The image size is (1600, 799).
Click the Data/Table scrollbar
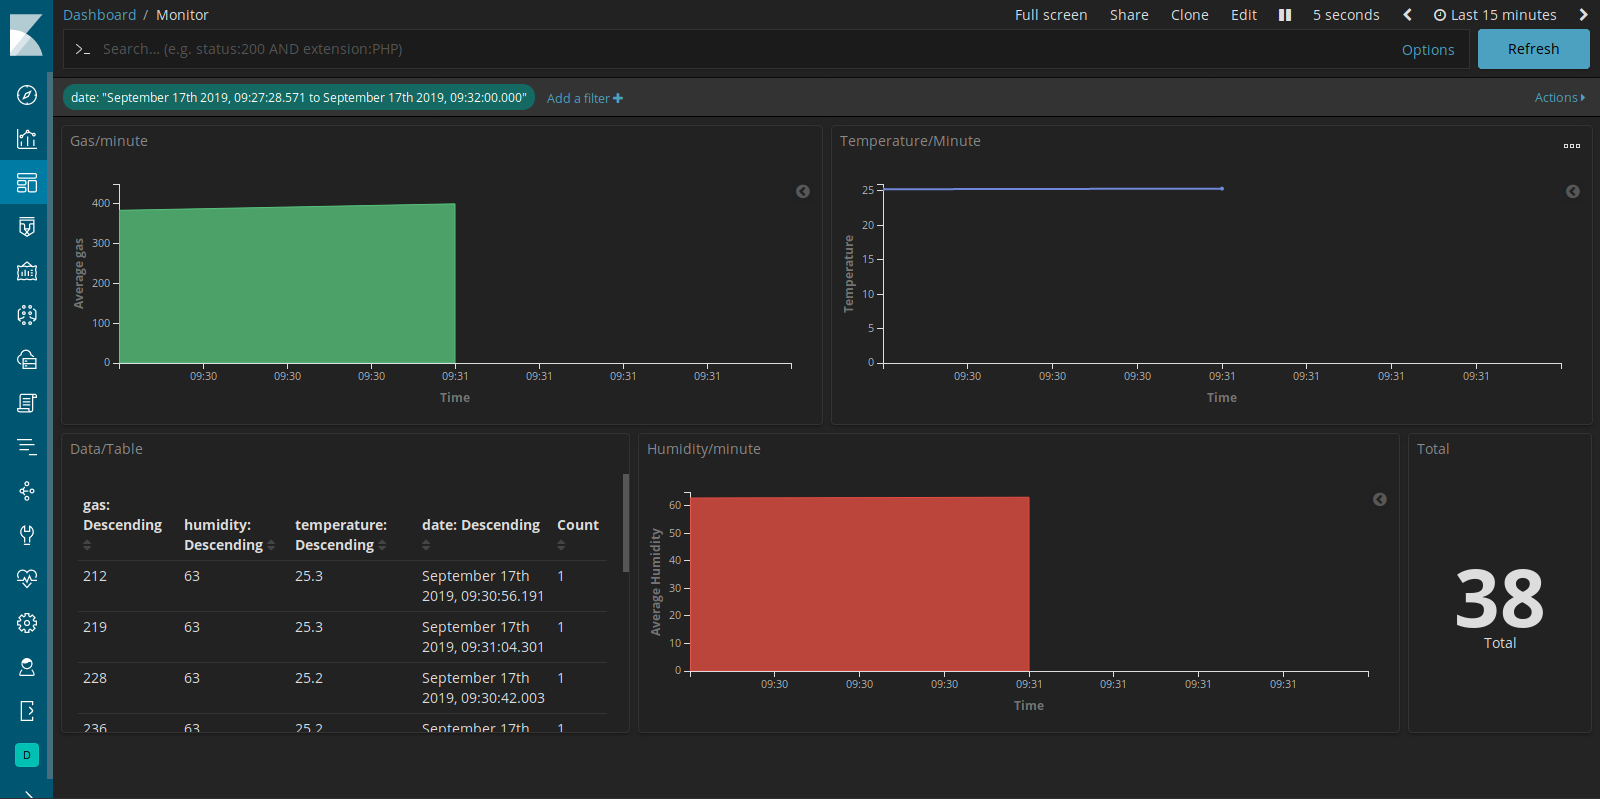[x=626, y=522]
